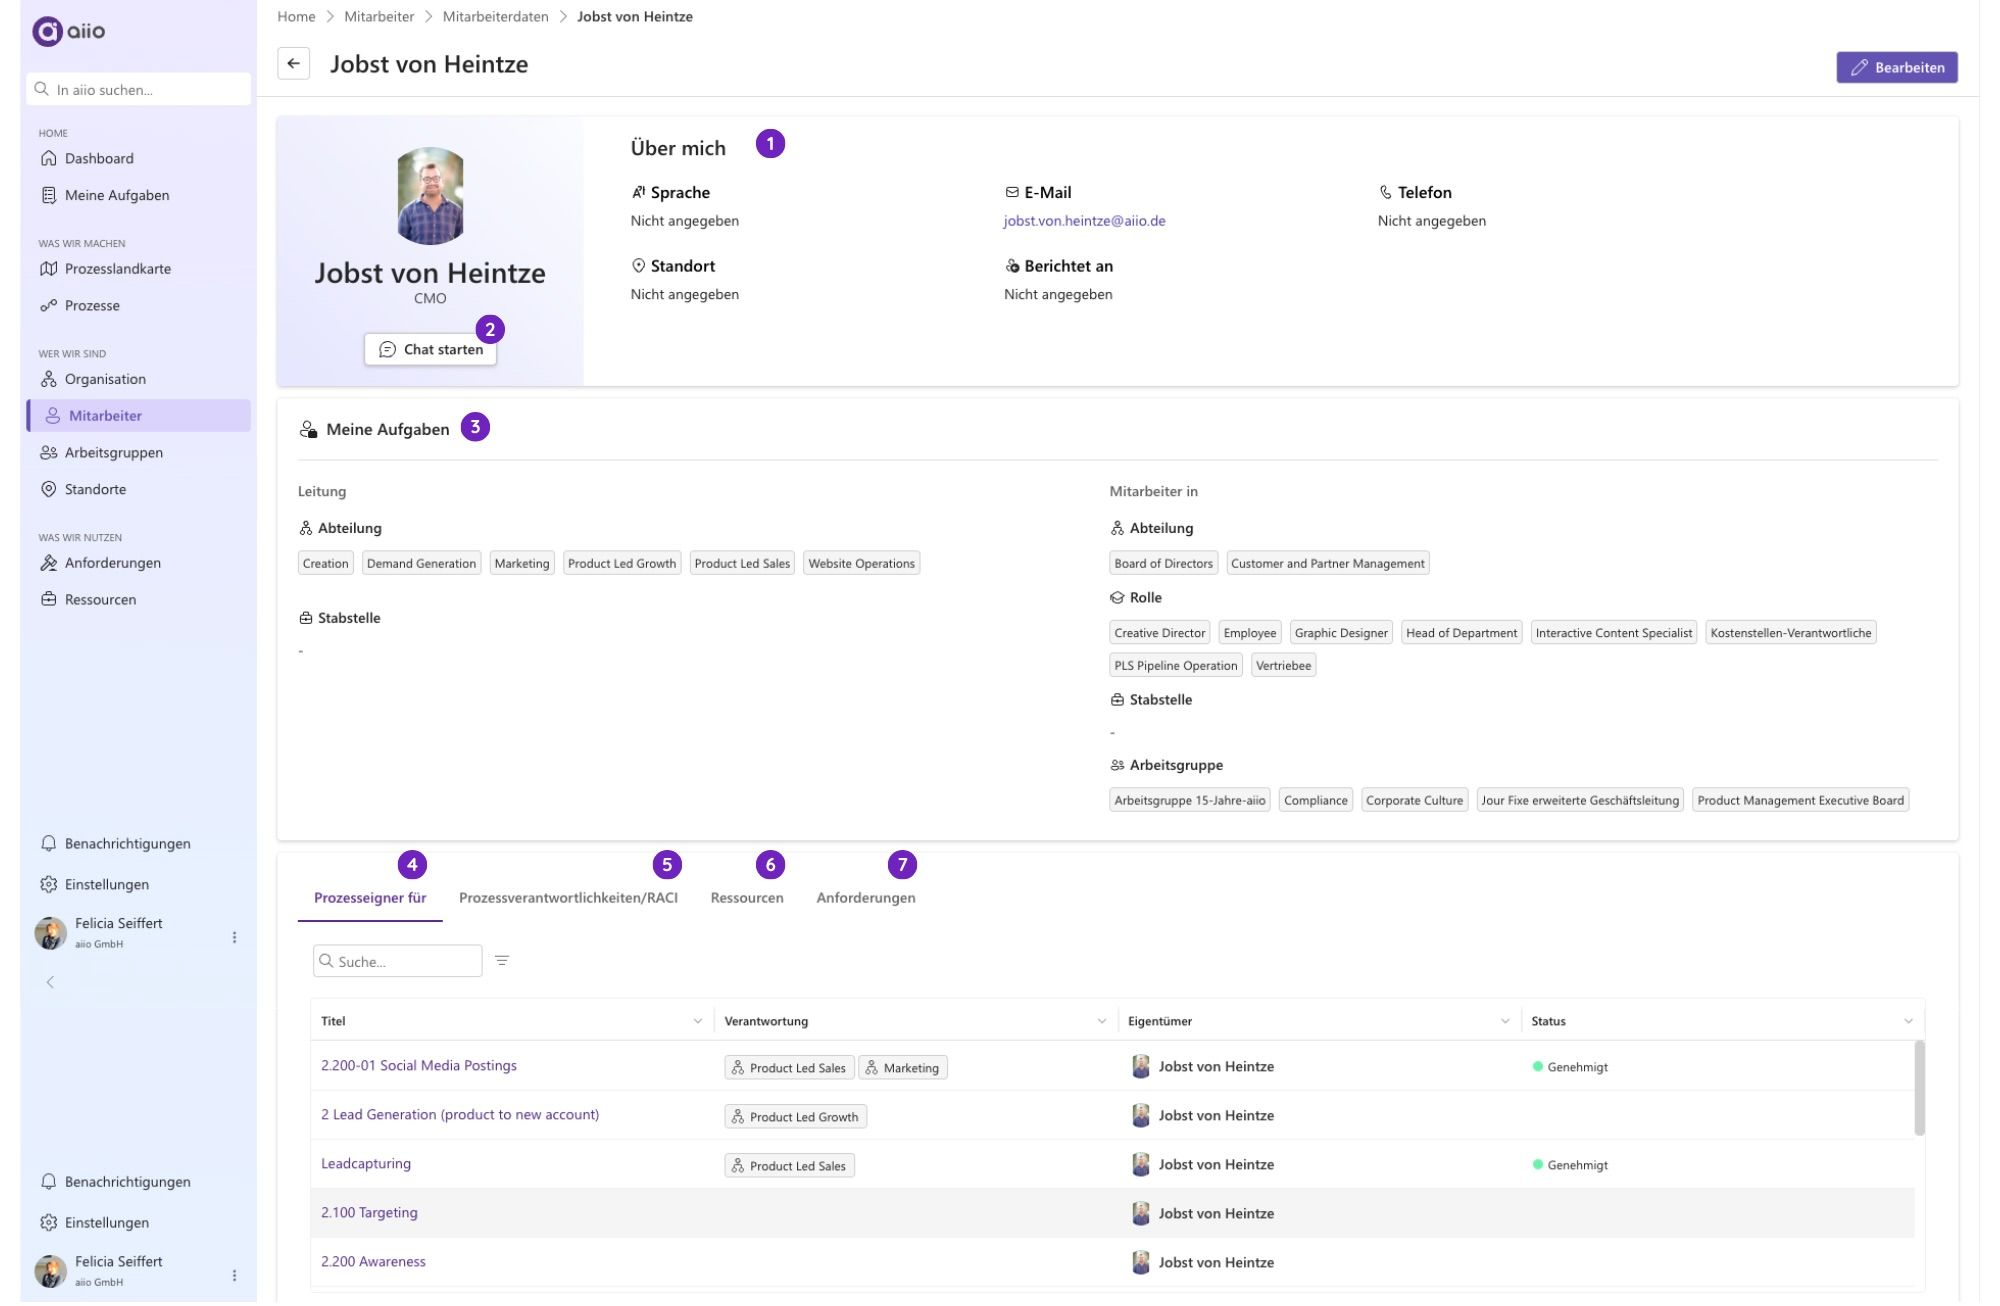Open Status column dropdown chevron
This screenshot has height=1306, width=2000.
point(1908,1021)
